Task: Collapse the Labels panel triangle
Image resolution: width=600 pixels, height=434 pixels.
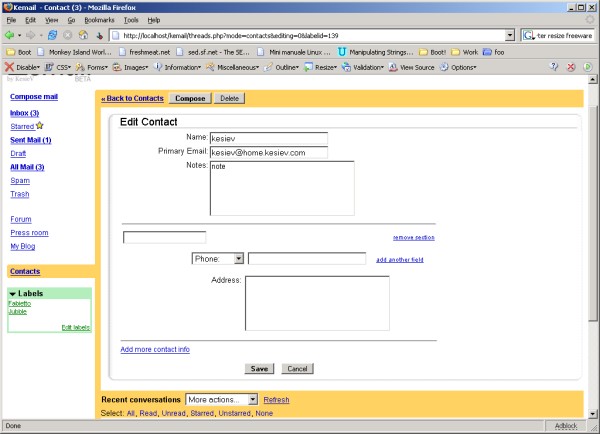Action: pyautogui.click(x=13, y=294)
